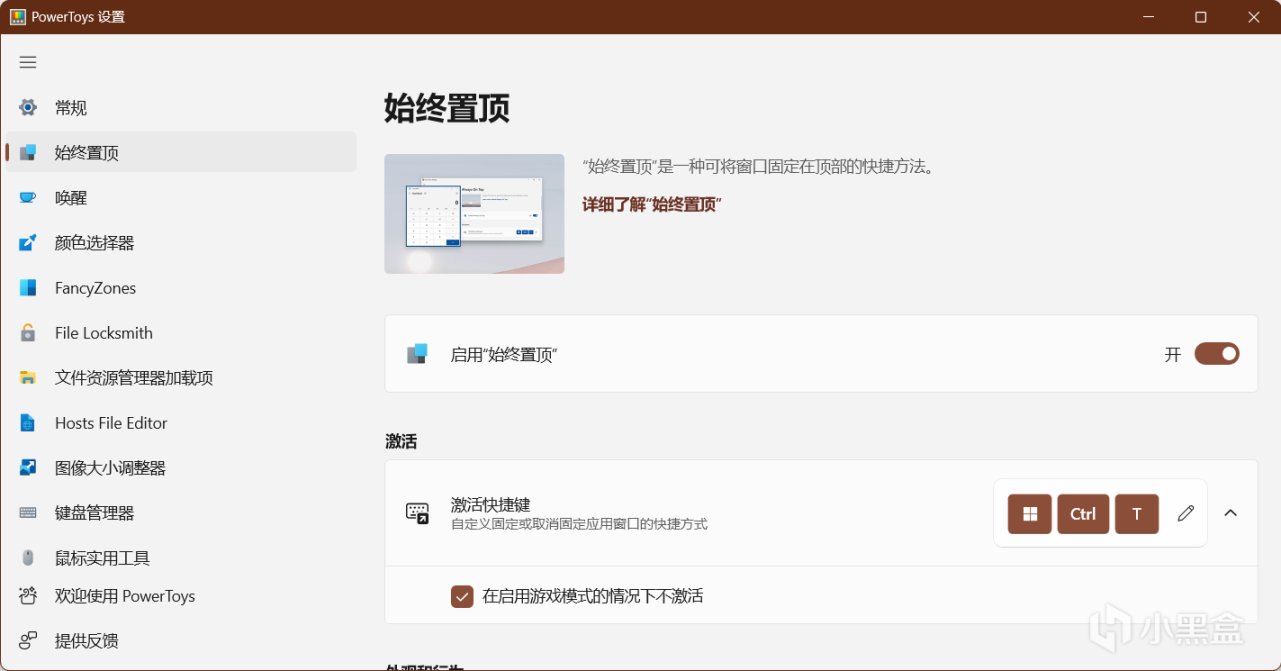Open 鼠标实用工具 settings
1281x671 pixels.
181,558
